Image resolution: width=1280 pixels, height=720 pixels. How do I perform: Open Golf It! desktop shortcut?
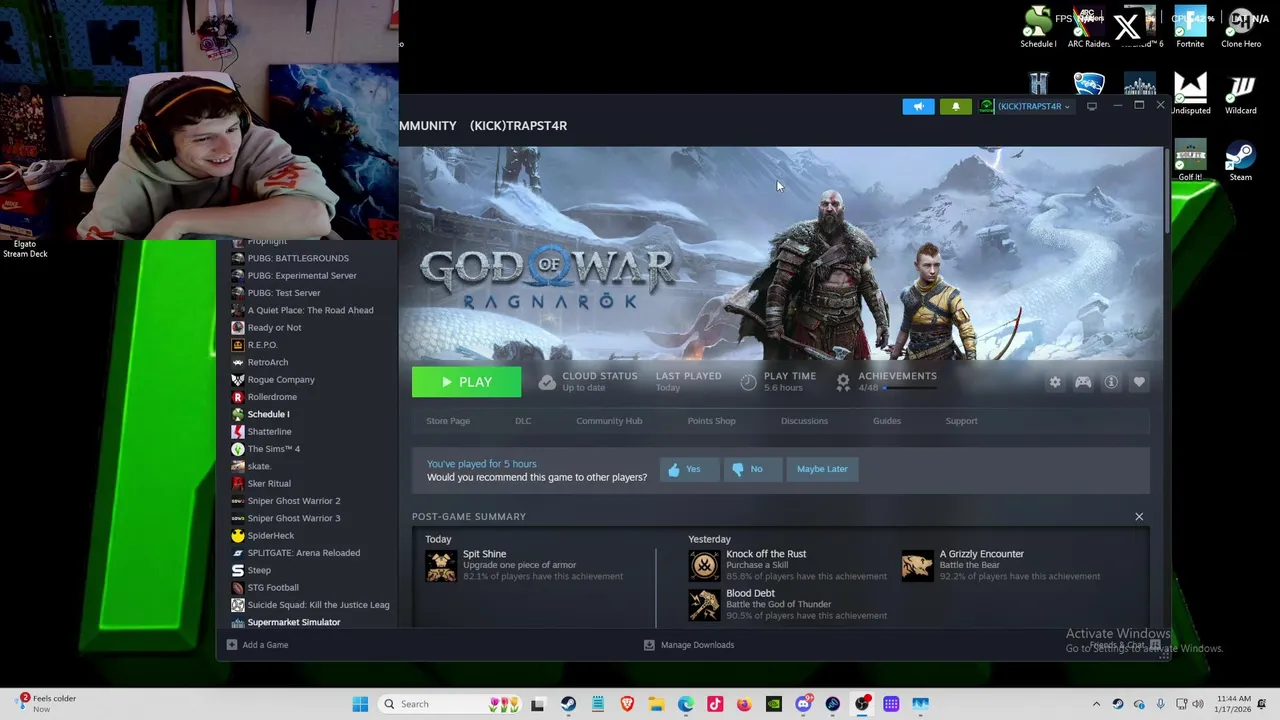pyautogui.click(x=1190, y=161)
